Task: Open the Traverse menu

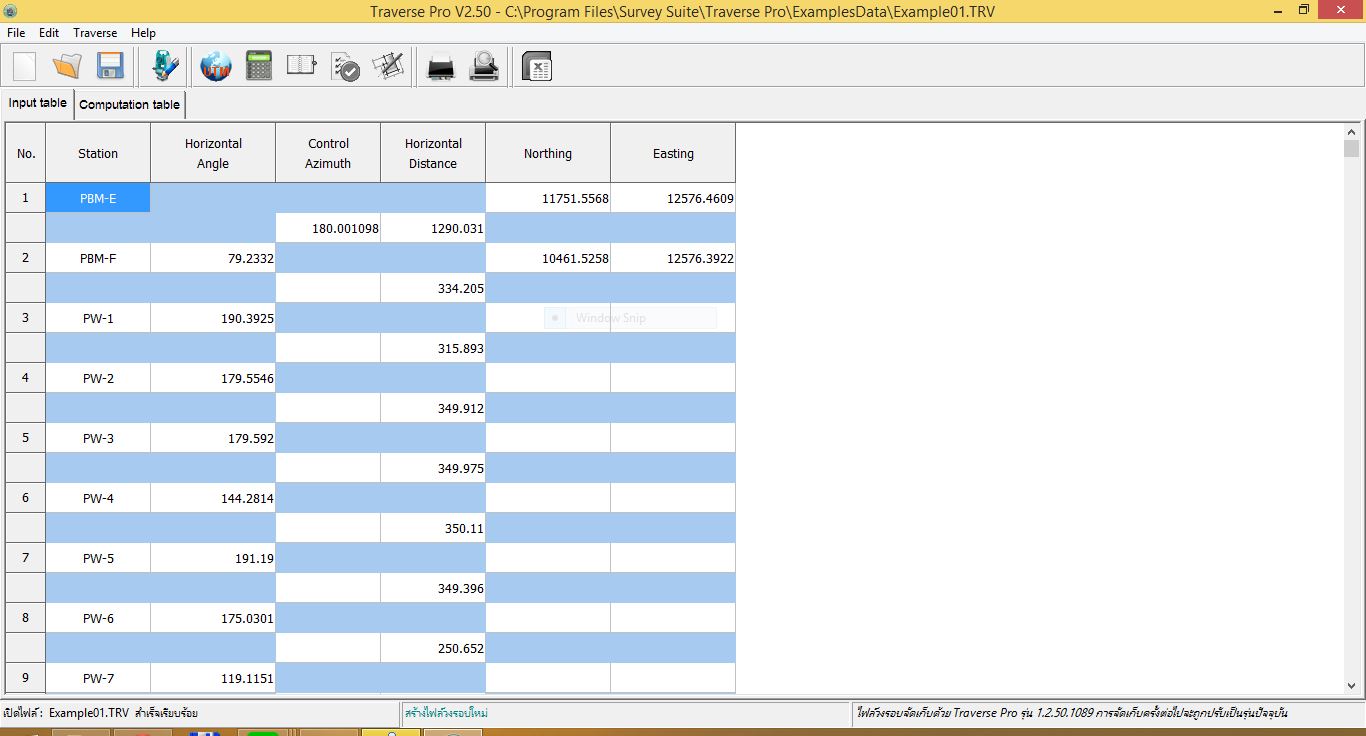Action: pyautogui.click(x=95, y=32)
